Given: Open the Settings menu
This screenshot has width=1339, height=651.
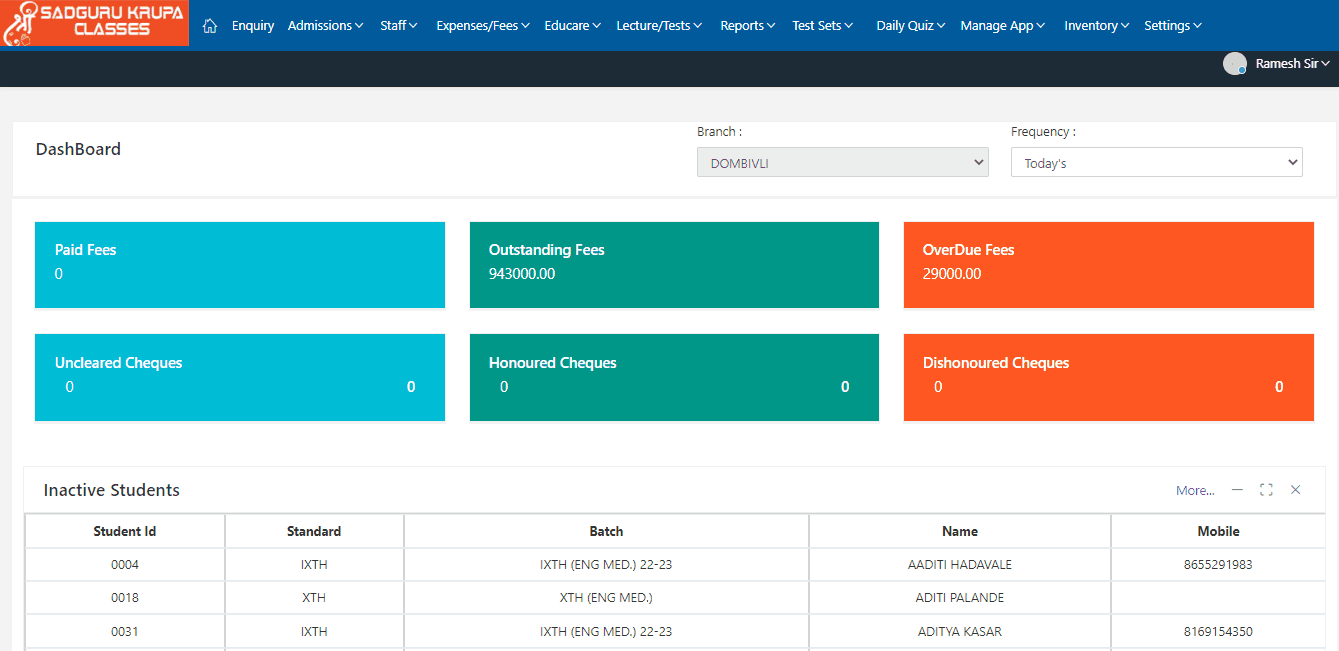Looking at the screenshot, I should click(1172, 26).
